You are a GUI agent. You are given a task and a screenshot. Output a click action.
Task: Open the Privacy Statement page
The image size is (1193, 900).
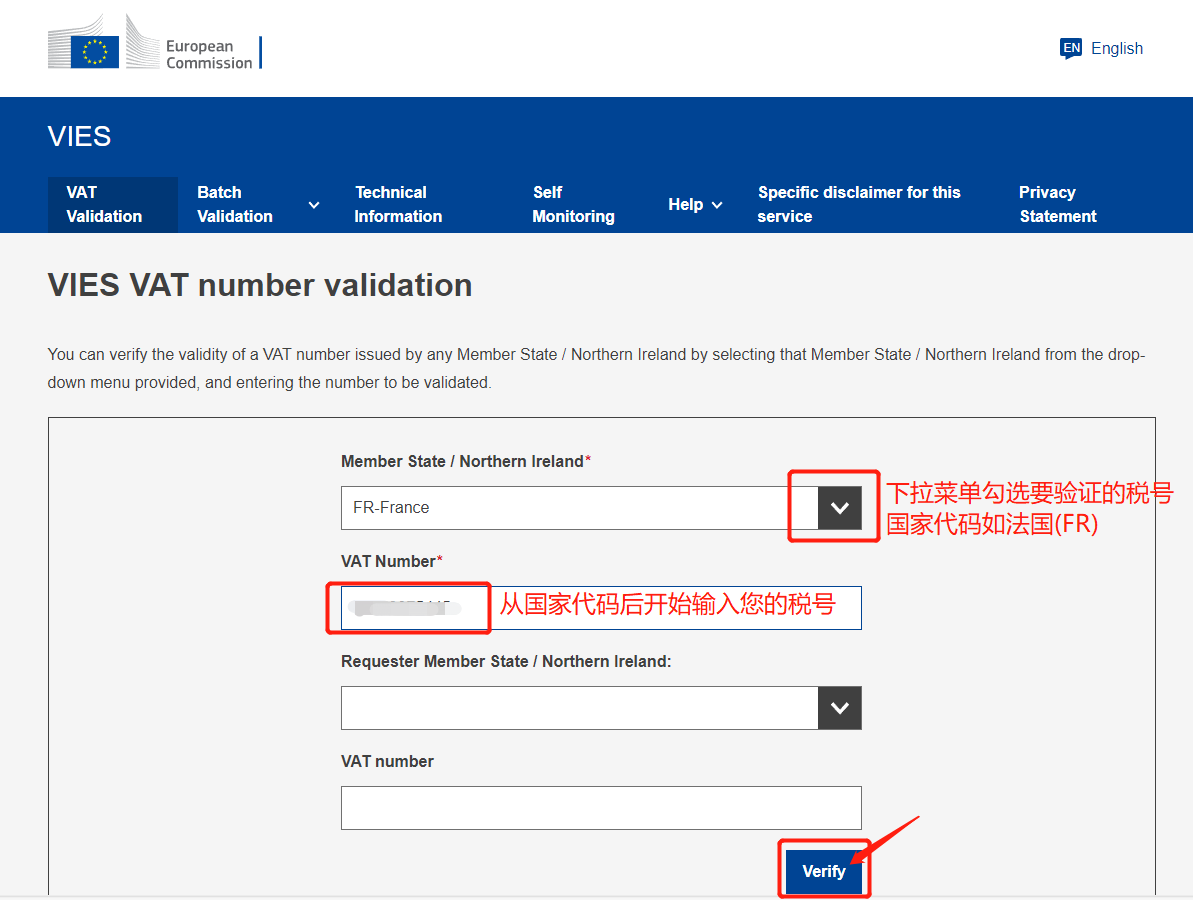[1057, 204]
